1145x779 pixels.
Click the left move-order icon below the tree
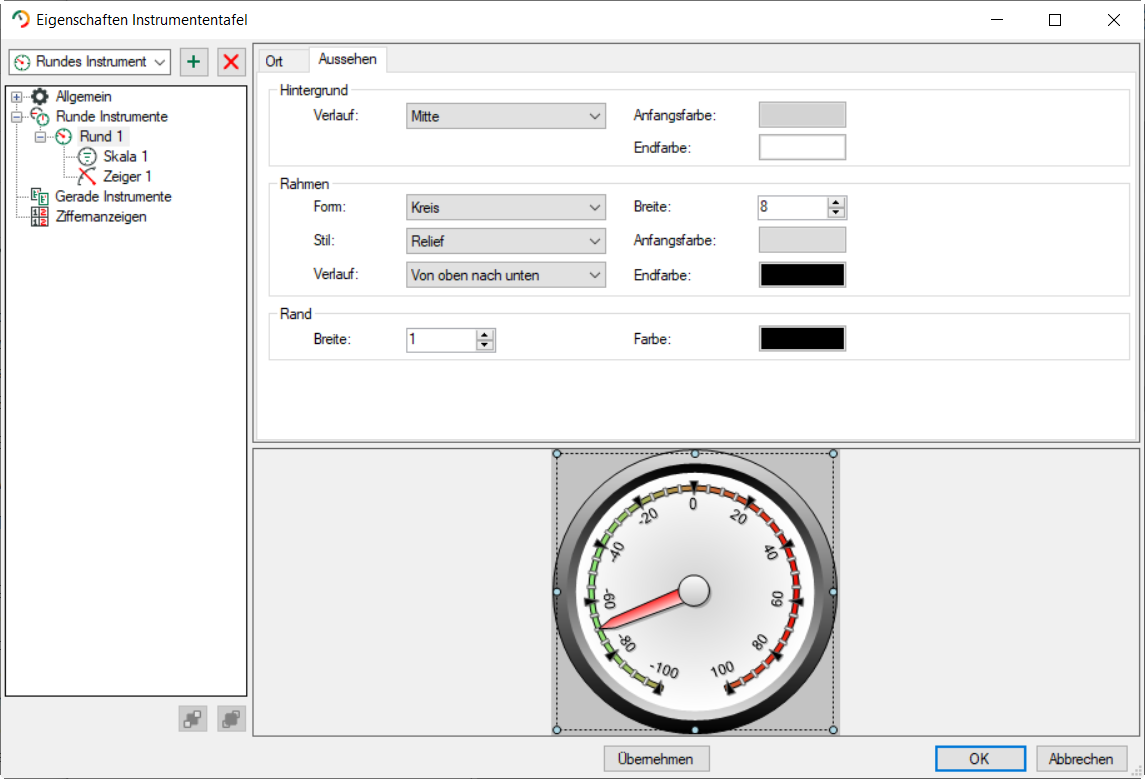193,718
